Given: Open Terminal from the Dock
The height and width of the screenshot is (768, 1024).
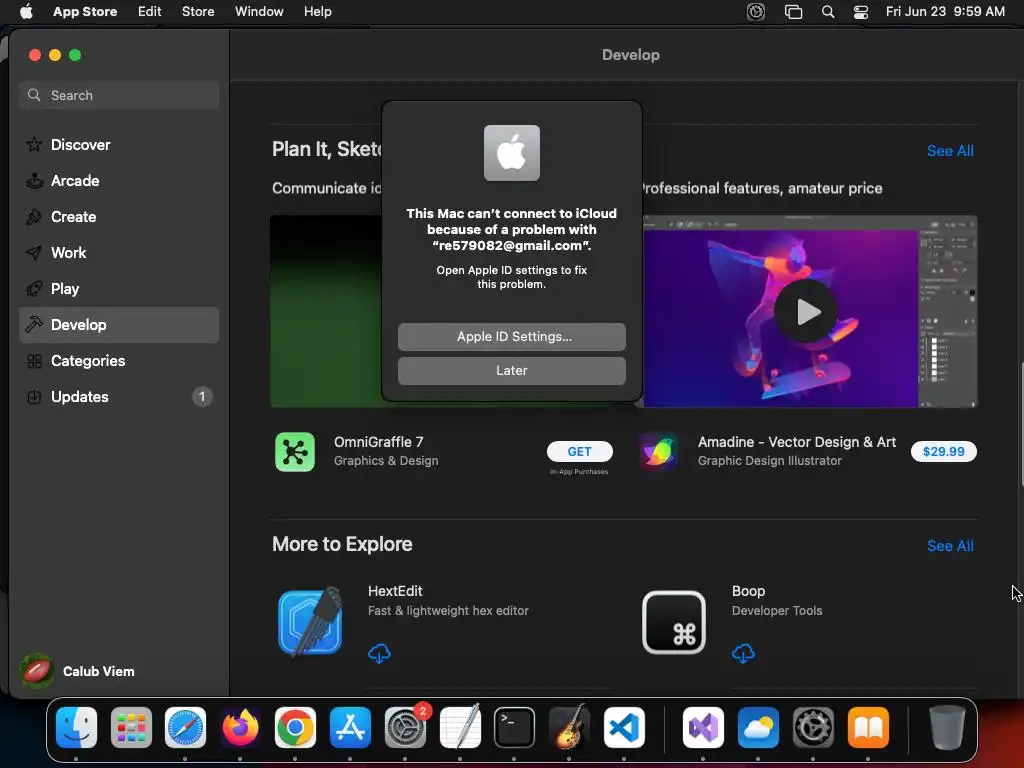Looking at the screenshot, I should click(x=514, y=727).
